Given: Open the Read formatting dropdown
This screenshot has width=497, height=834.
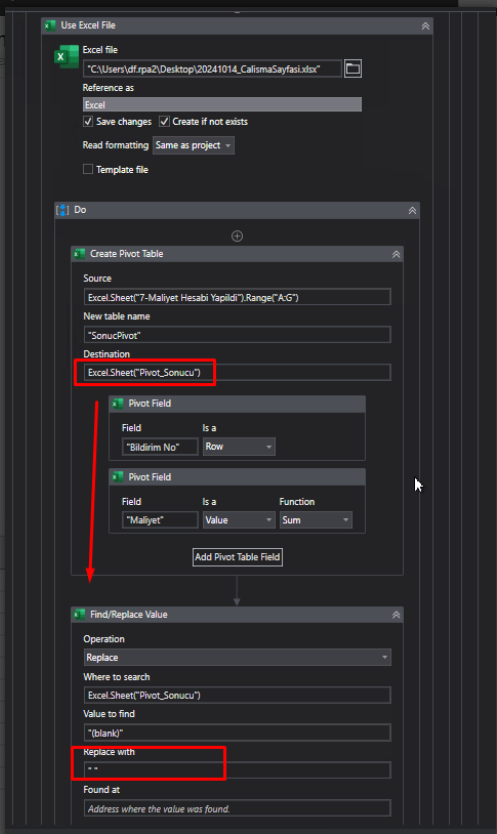Looking at the screenshot, I should point(193,146).
